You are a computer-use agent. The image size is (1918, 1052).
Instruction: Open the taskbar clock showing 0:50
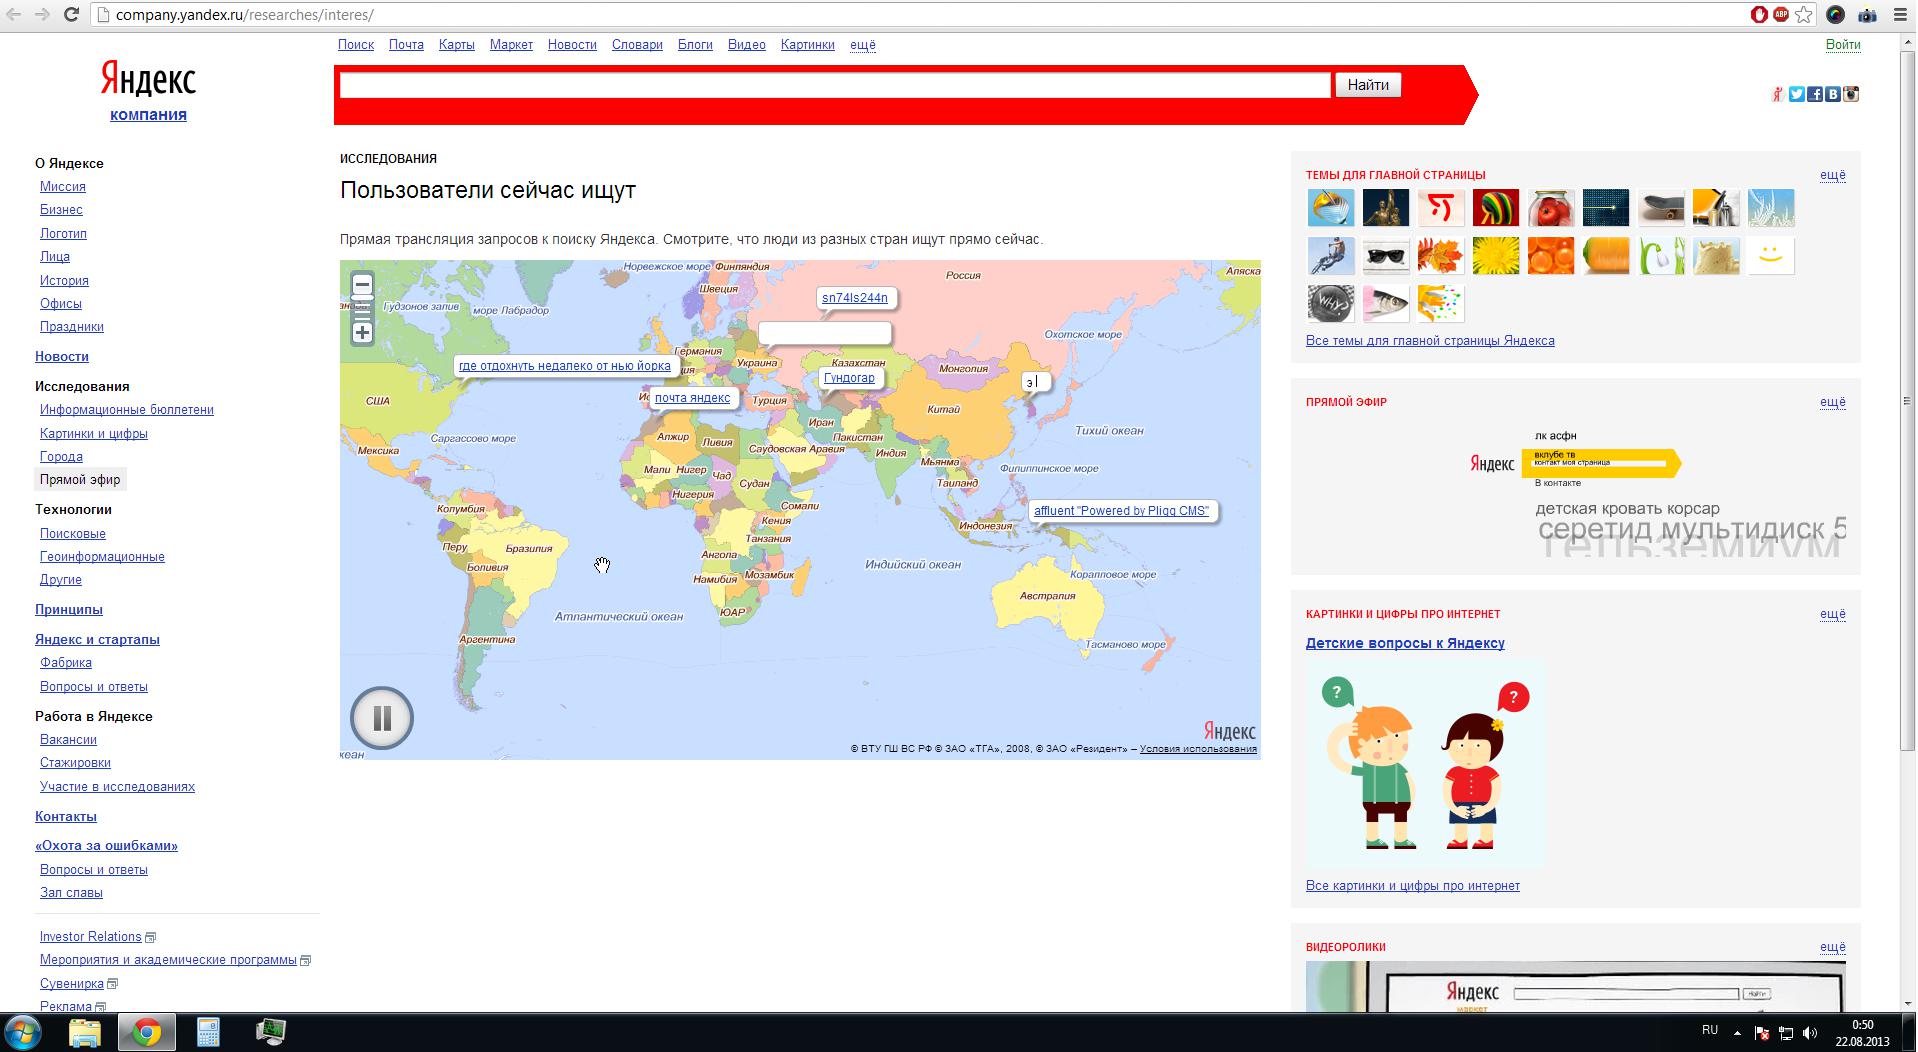[x=1862, y=1033]
